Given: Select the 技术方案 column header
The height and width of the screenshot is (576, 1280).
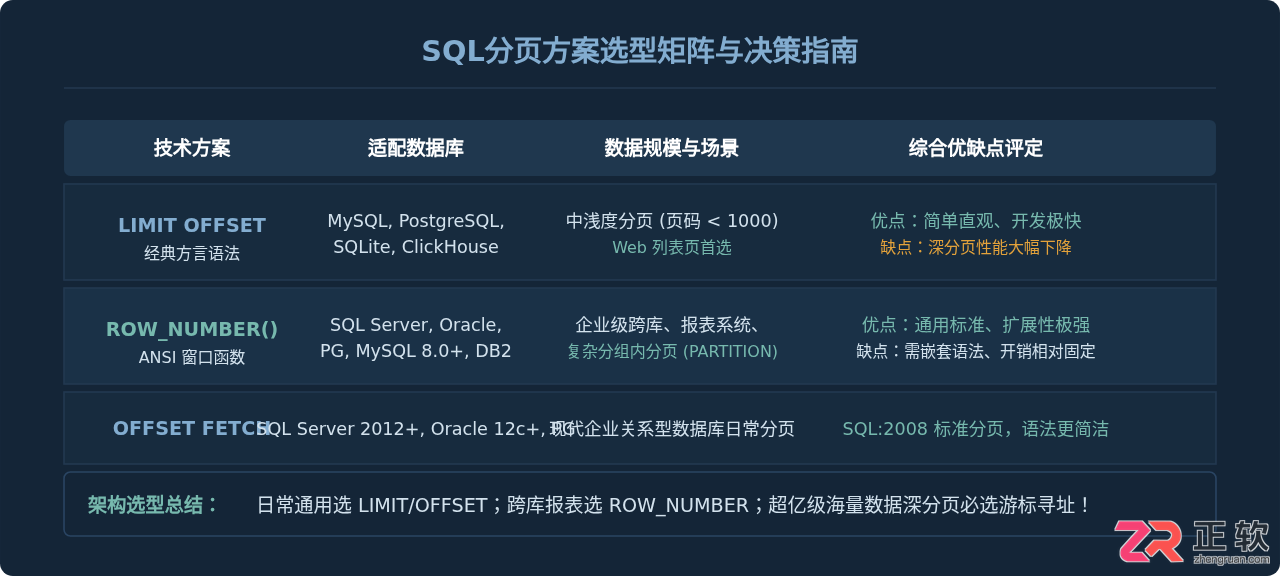Looking at the screenshot, I should (192, 148).
